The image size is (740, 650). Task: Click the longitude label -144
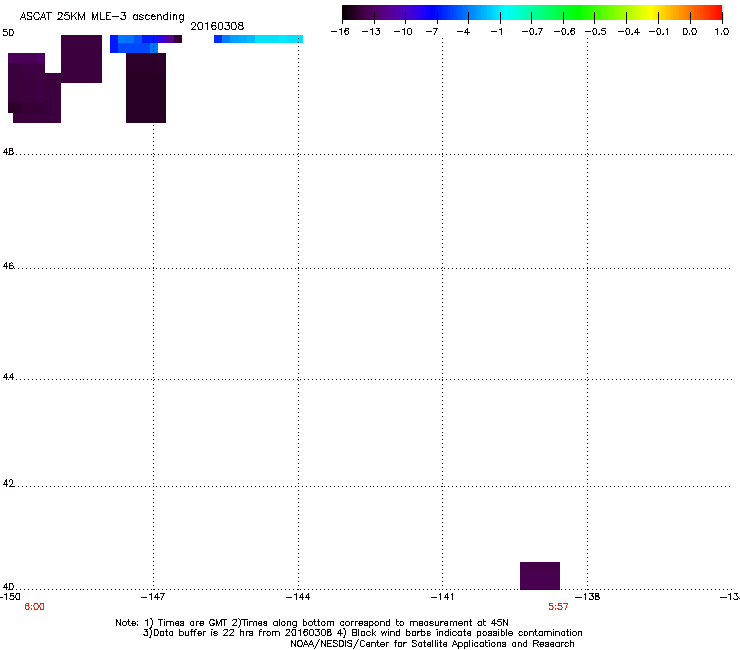pyautogui.click(x=298, y=597)
